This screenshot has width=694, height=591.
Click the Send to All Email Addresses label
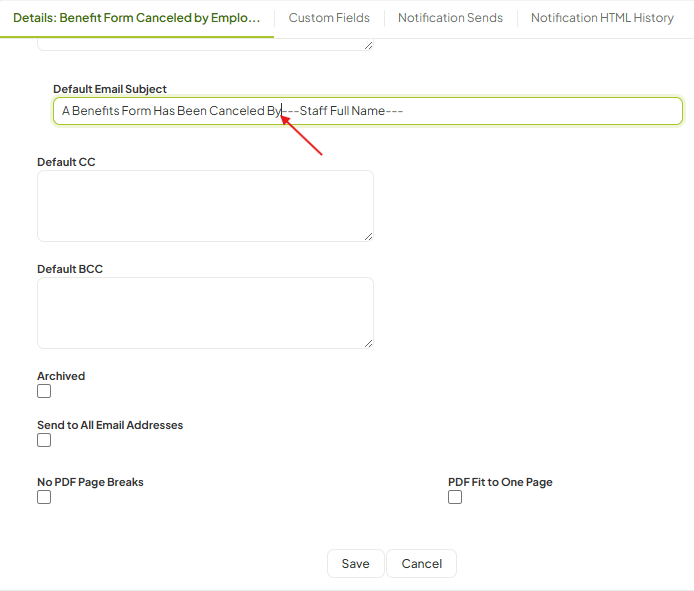pyautogui.click(x=110, y=425)
